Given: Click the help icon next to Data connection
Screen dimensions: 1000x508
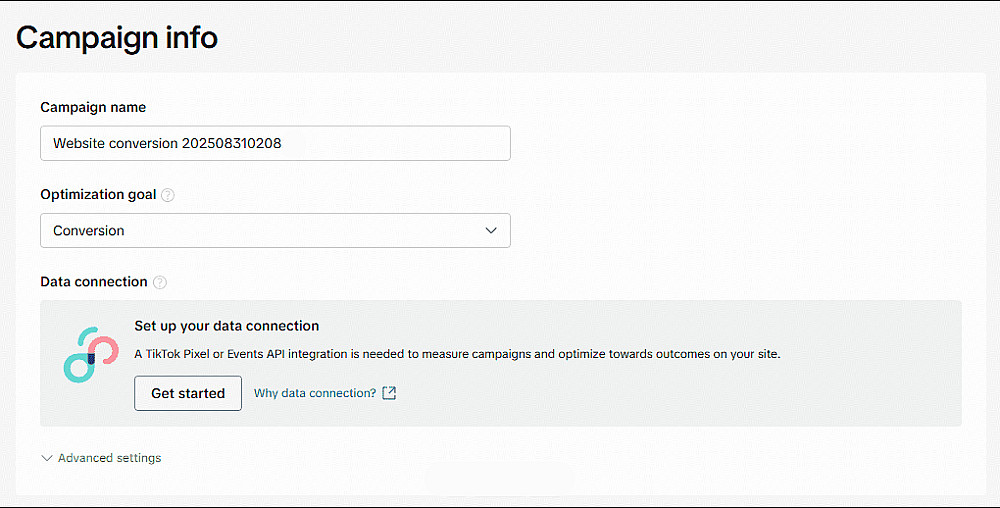Looking at the screenshot, I should tap(160, 282).
